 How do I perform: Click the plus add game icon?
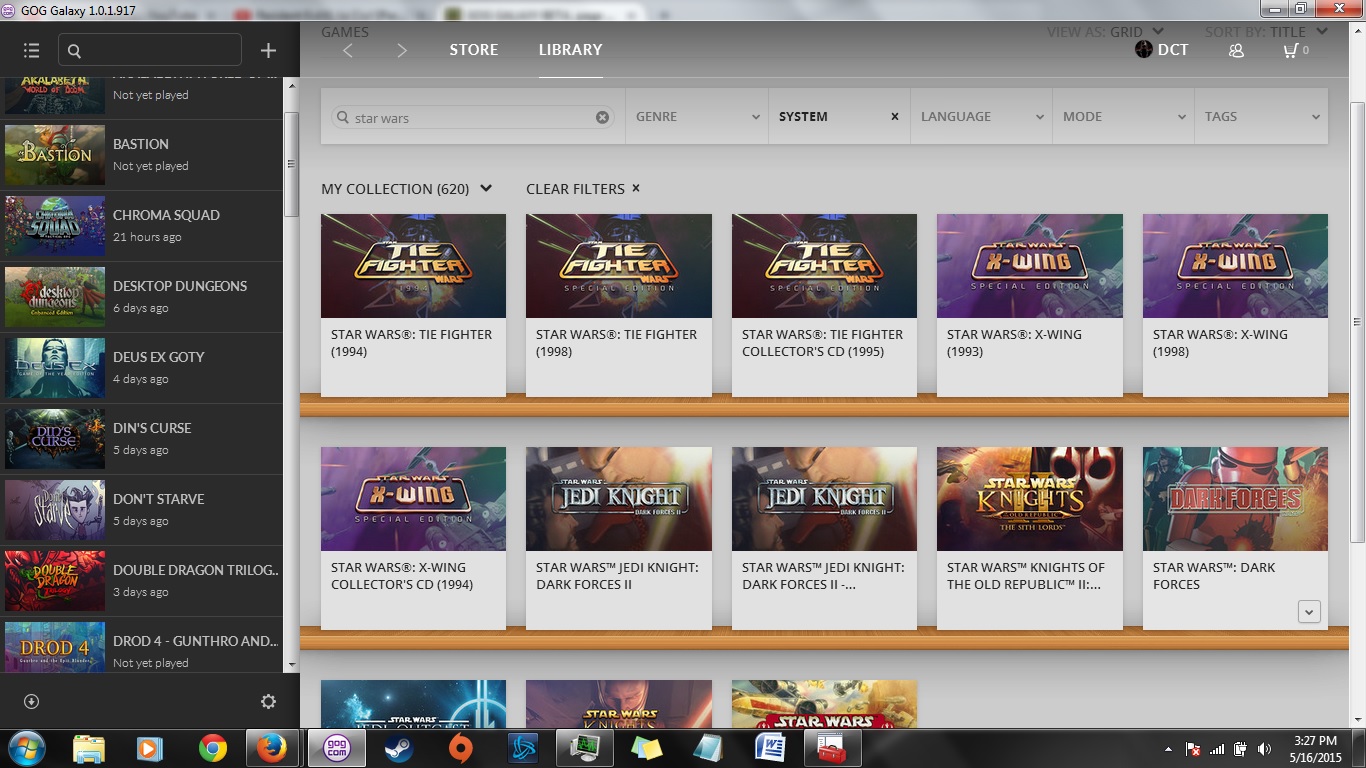click(268, 50)
